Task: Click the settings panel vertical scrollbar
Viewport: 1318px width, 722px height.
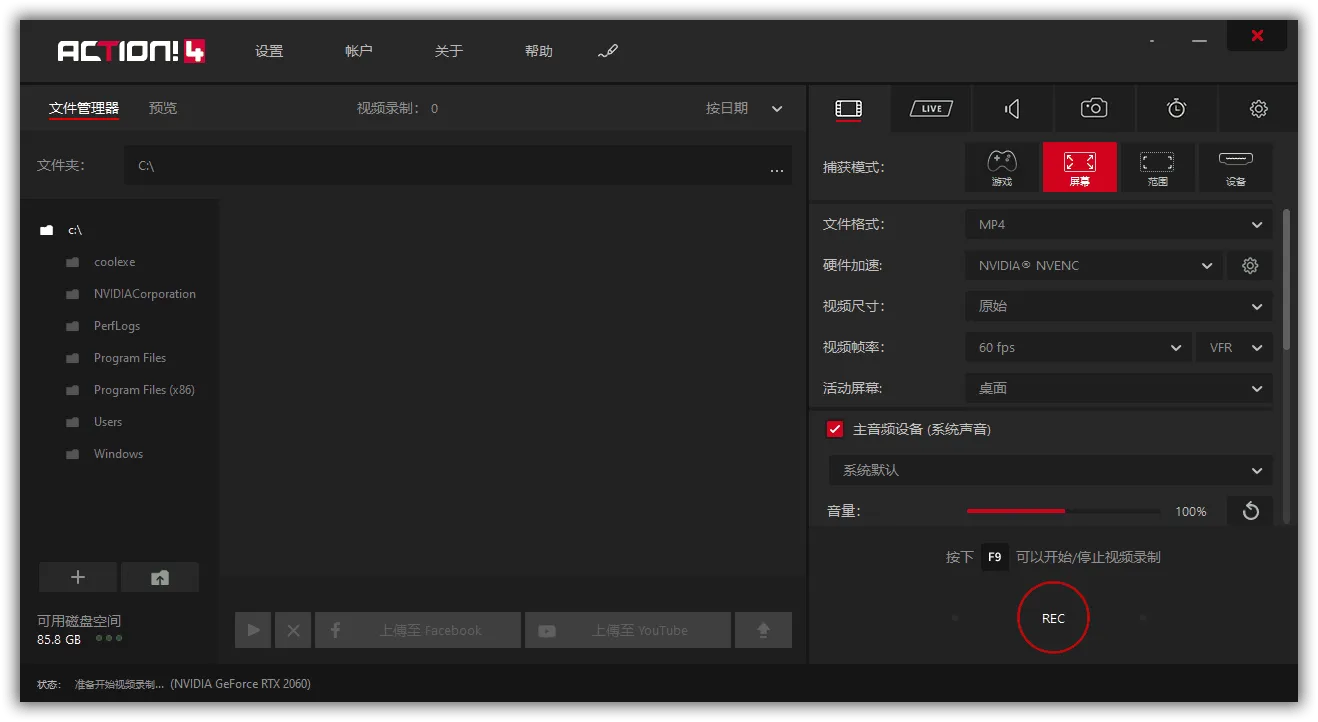Action: [1286, 280]
